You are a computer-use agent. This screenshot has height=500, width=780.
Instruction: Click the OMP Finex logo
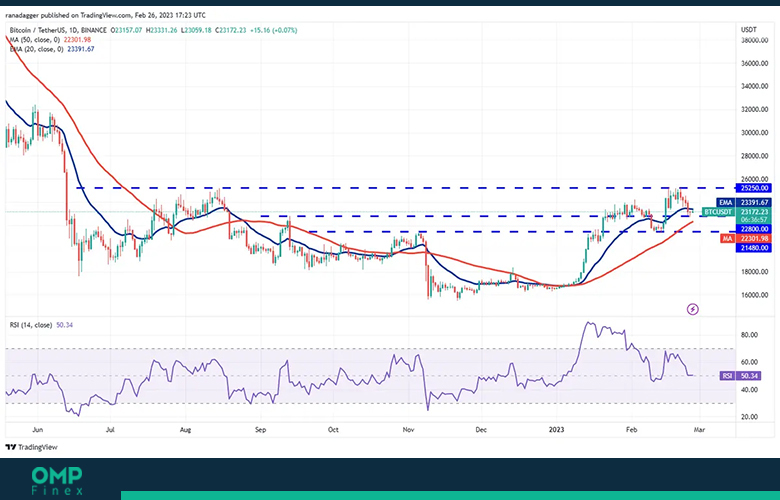(58, 481)
